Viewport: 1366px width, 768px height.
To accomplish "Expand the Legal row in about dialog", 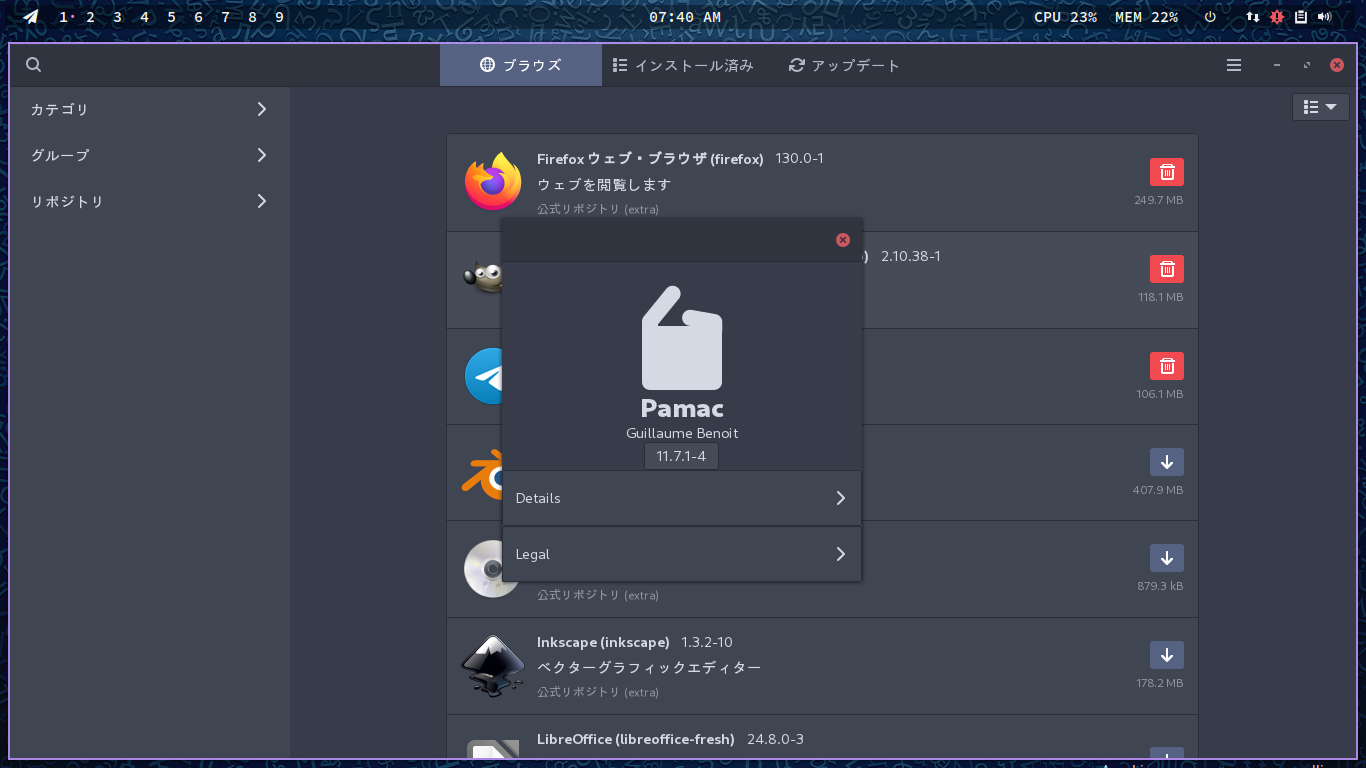I will (x=681, y=554).
